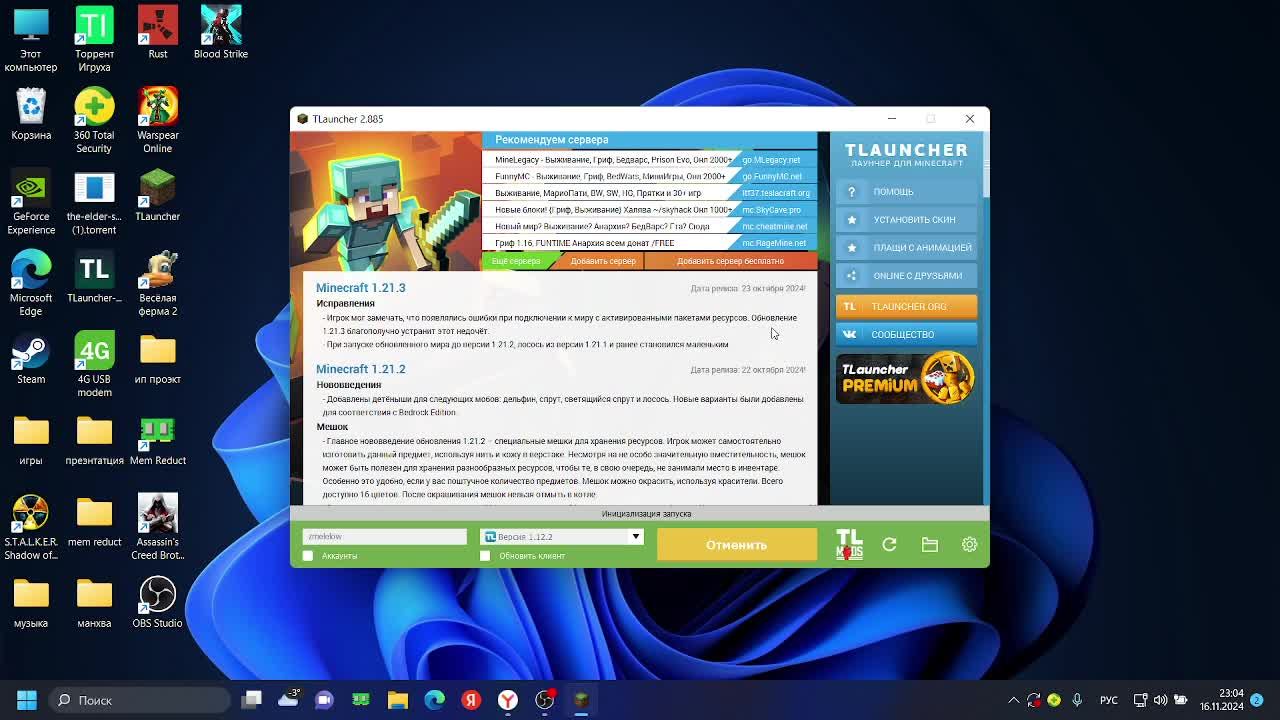This screenshot has height=720, width=1280.
Task: Open Торрент Игруха desktop shortcut
Action: coord(94,40)
